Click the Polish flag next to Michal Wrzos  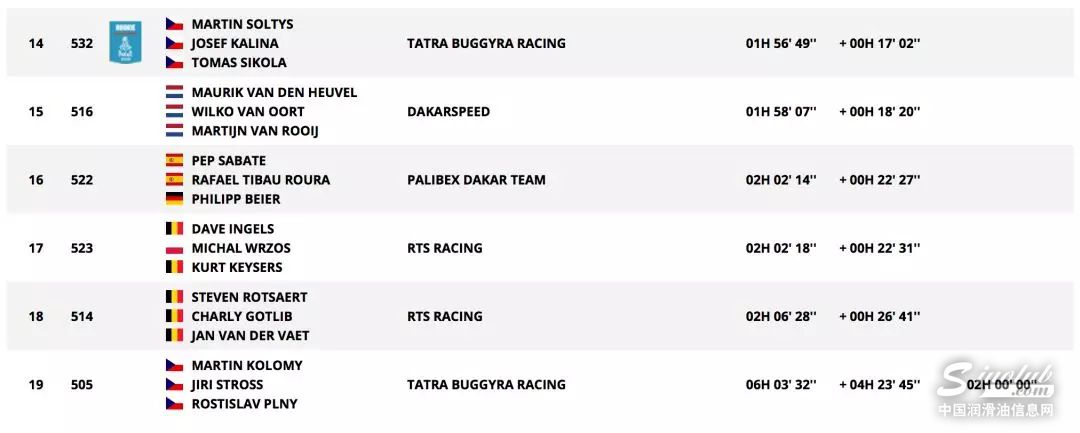[174, 248]
